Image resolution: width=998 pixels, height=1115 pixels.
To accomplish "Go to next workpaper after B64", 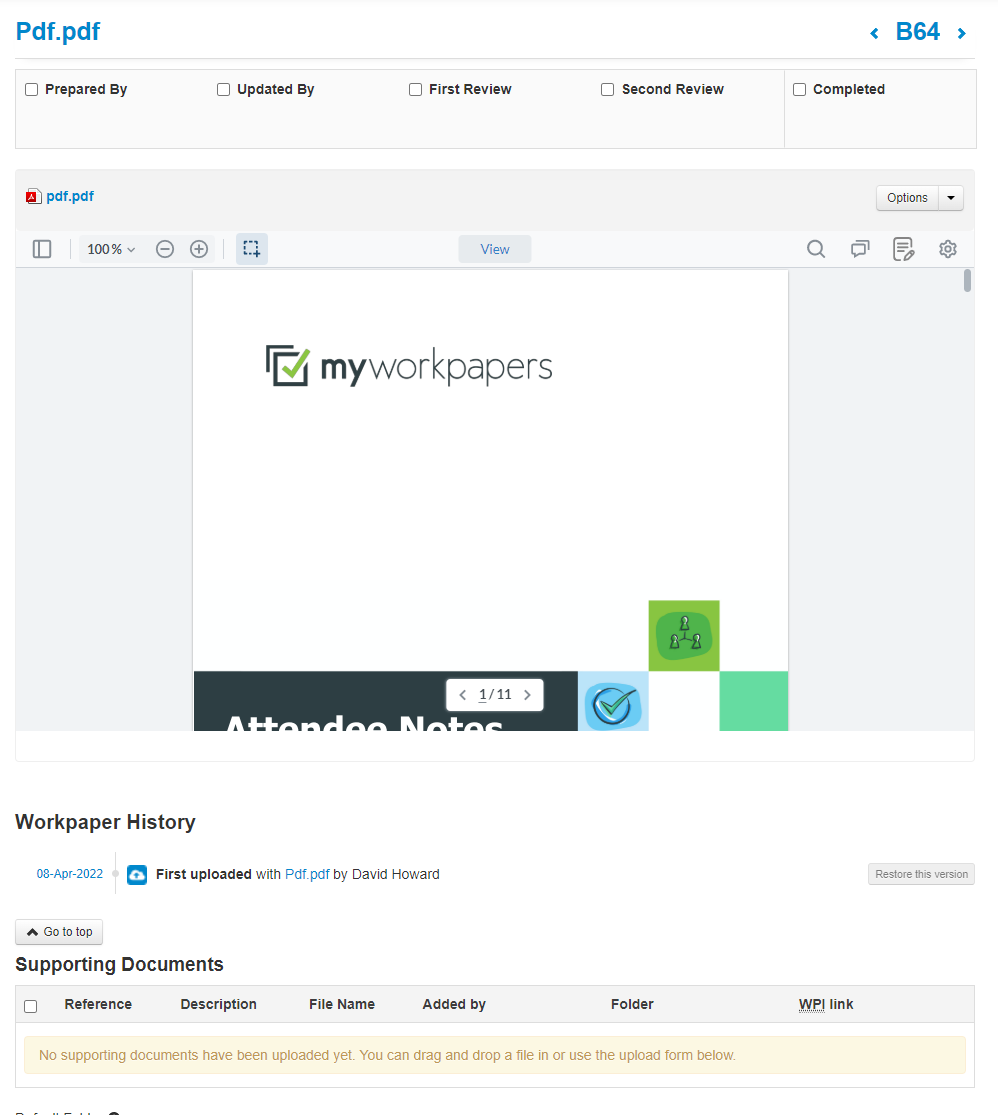I will [x=962, y=33].
